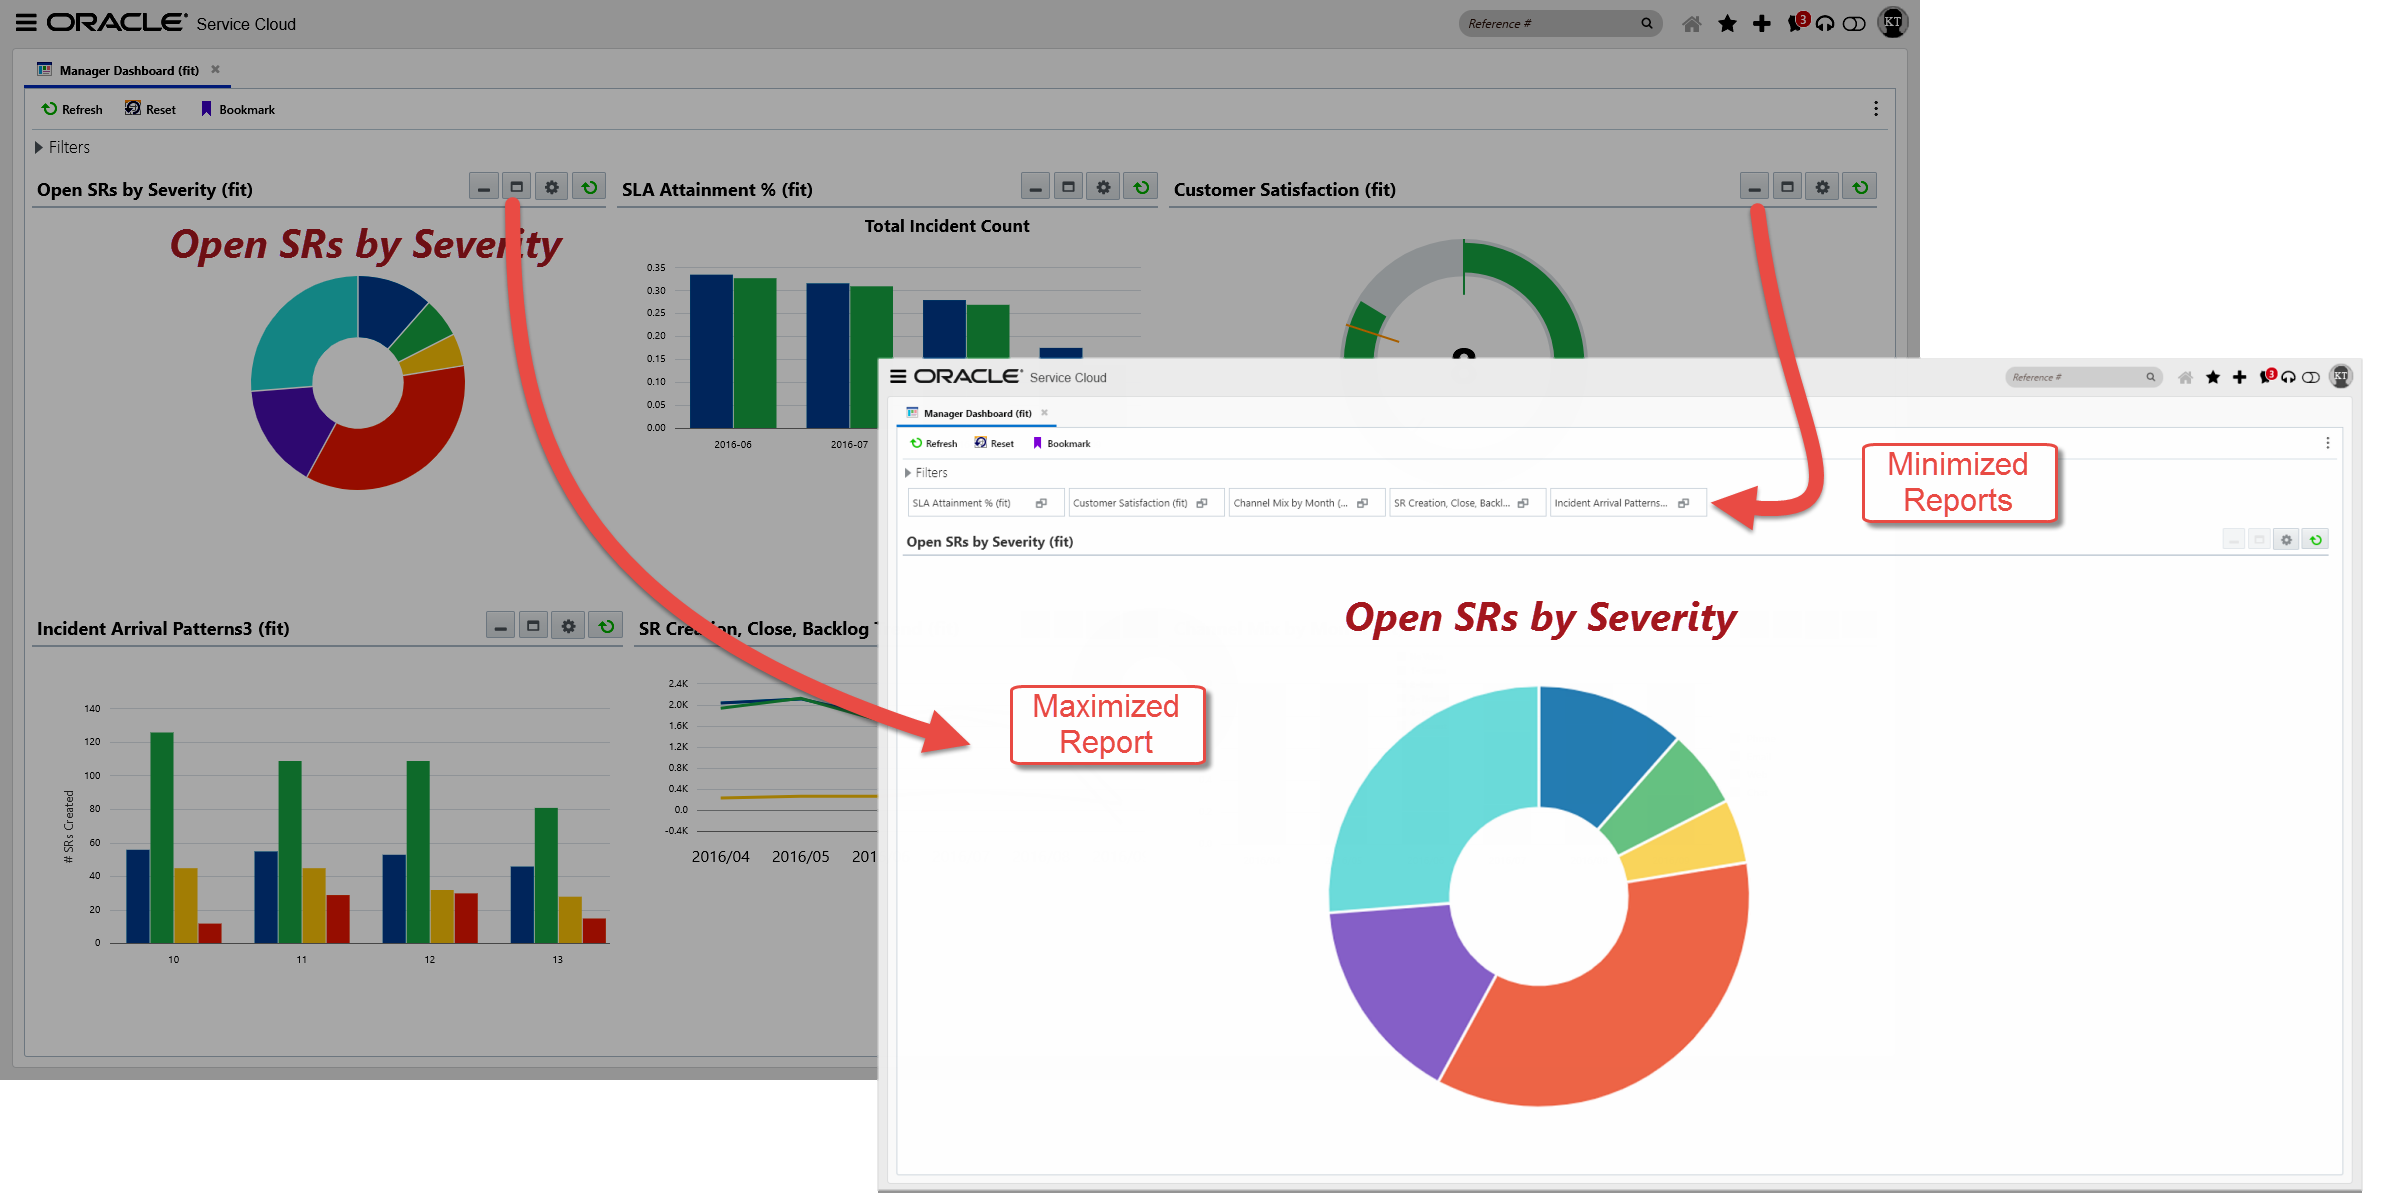Open the hamburger menu next to Oracle logo

[x=25, y=22]
